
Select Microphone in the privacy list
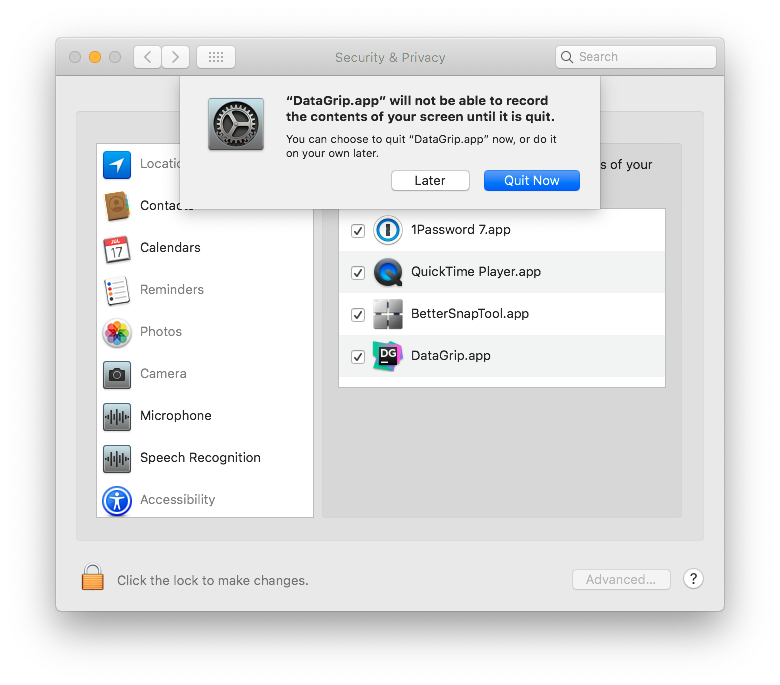175,416
